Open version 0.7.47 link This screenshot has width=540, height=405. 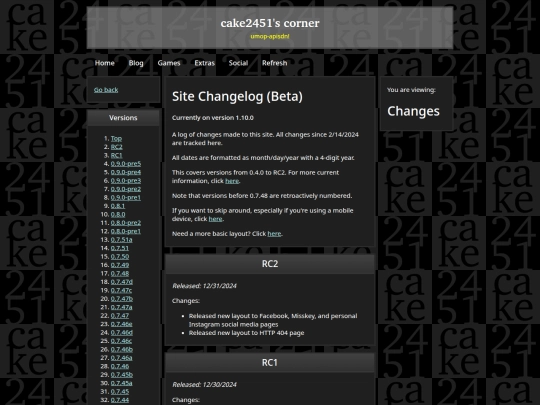[120, 316]
